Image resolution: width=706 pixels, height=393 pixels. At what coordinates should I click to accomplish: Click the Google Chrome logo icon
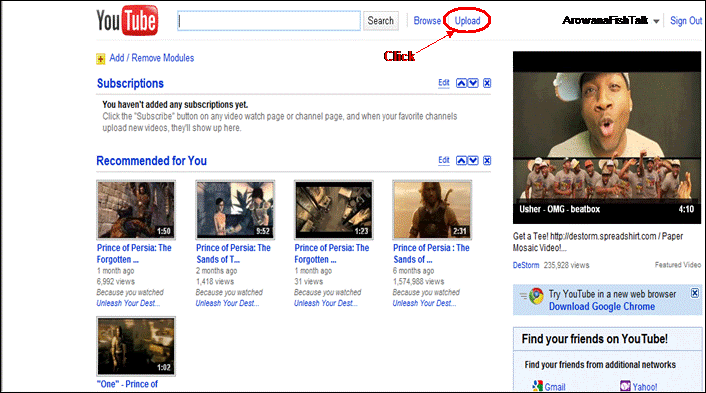(x=536, y=296)
